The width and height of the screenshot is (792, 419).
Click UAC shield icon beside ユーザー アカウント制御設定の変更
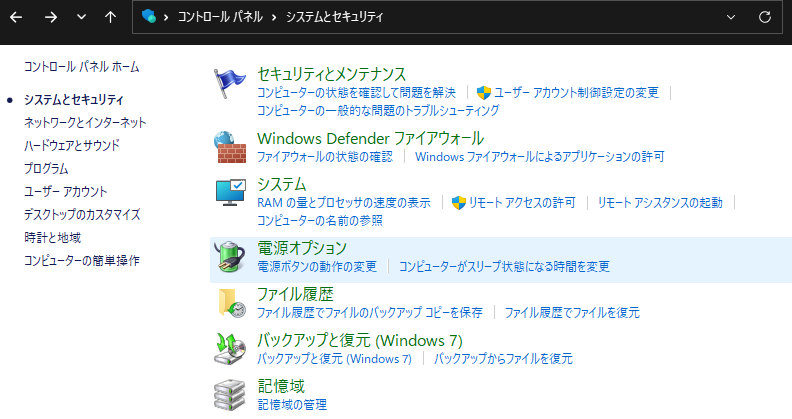pyautogui.click(x=484, y=93)
